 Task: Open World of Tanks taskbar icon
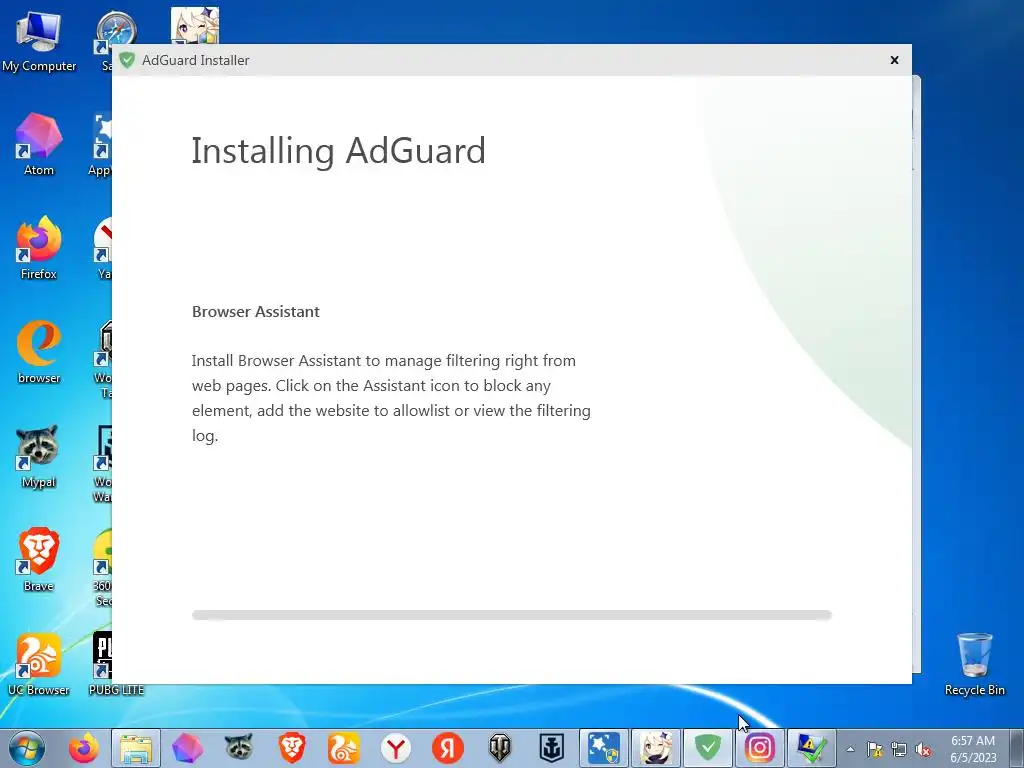pos(500,748)
